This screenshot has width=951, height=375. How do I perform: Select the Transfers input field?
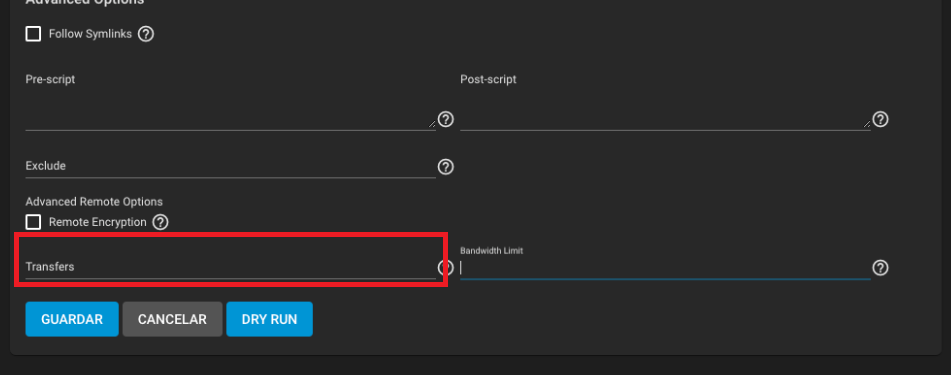coord(230,266)
